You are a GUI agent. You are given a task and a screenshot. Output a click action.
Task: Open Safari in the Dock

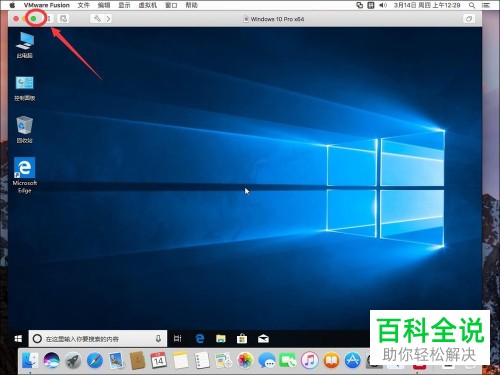point(95,360)
